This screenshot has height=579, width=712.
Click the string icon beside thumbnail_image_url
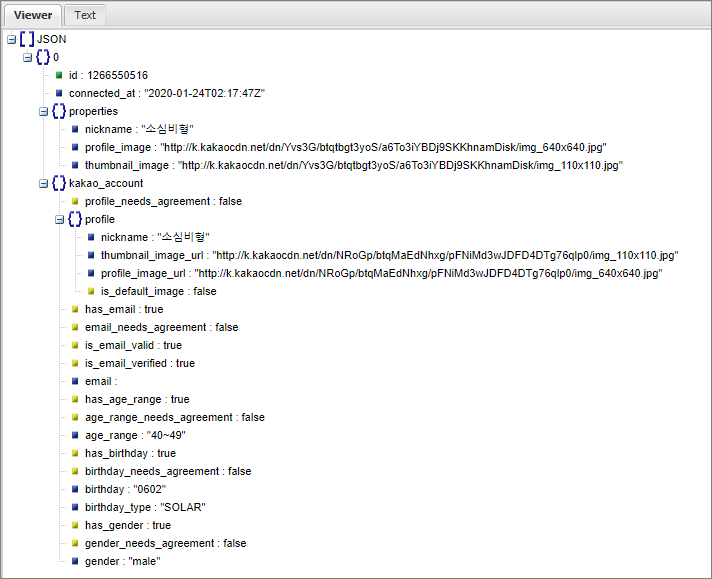coord(91,255)
